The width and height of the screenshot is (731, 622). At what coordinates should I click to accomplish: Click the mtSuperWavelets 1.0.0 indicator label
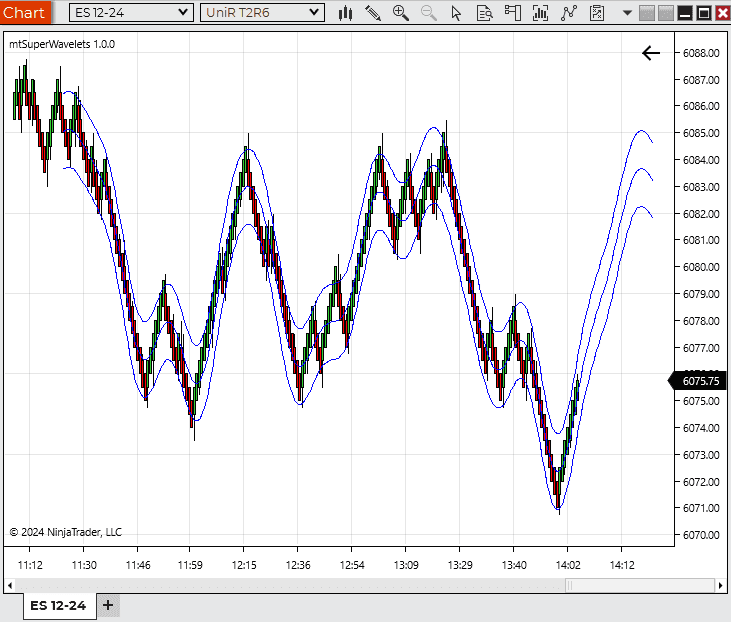point(62,44)
